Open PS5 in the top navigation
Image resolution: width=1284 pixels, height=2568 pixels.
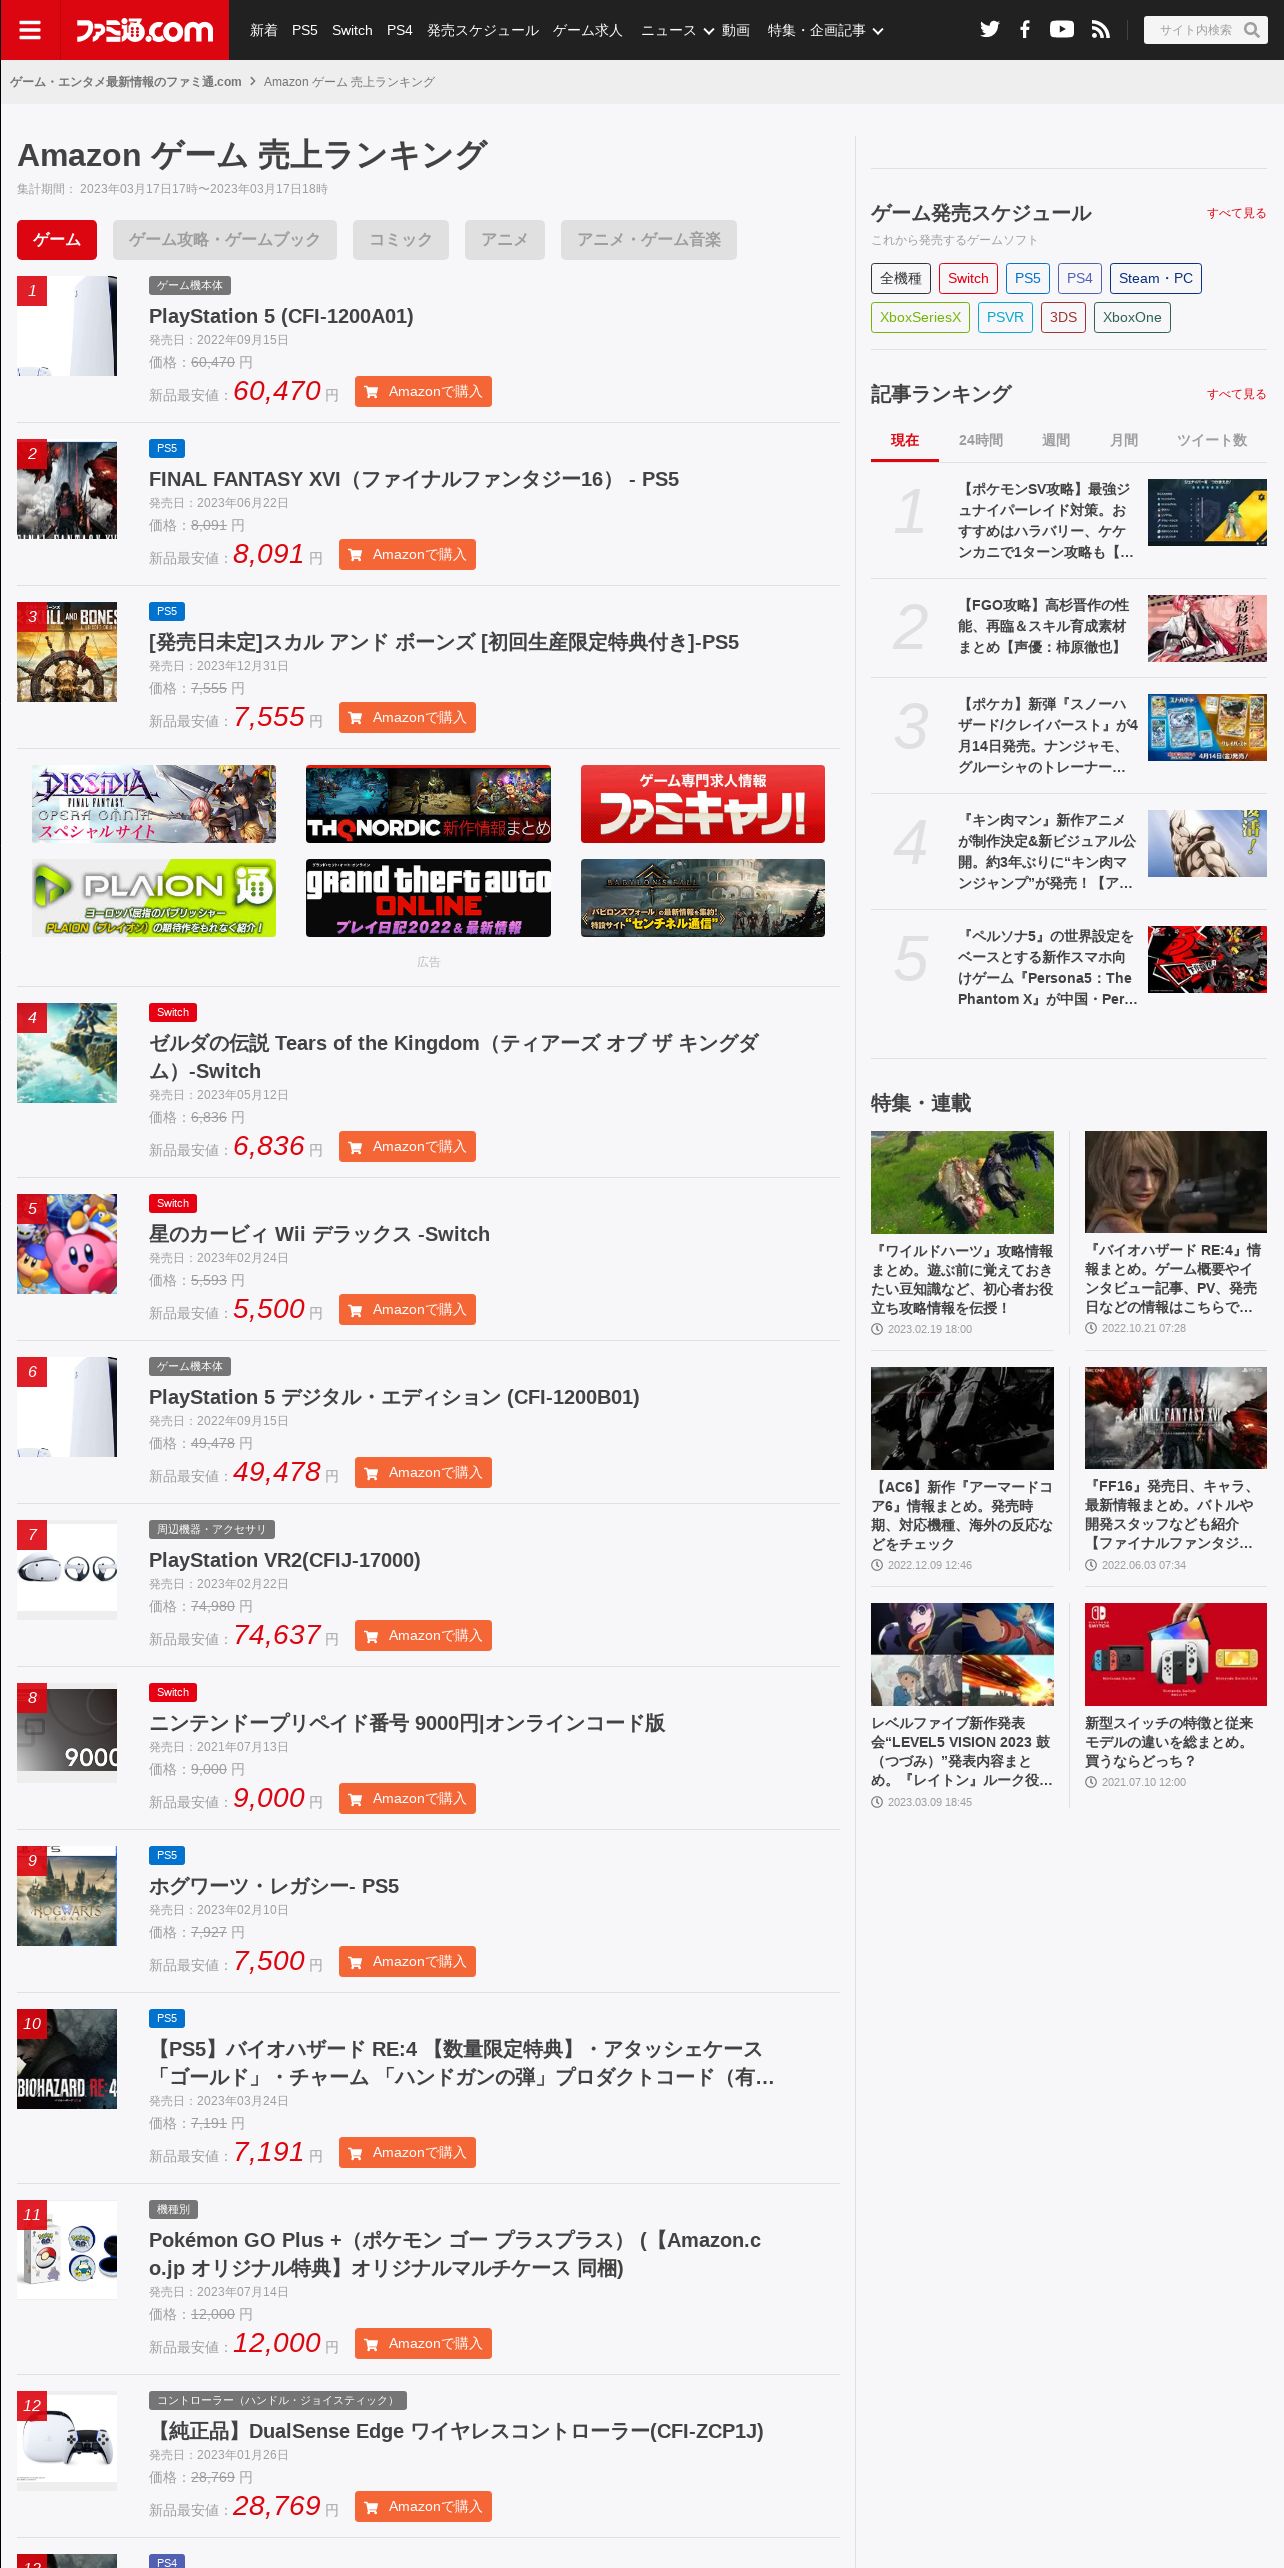click(x=305, y=30)
